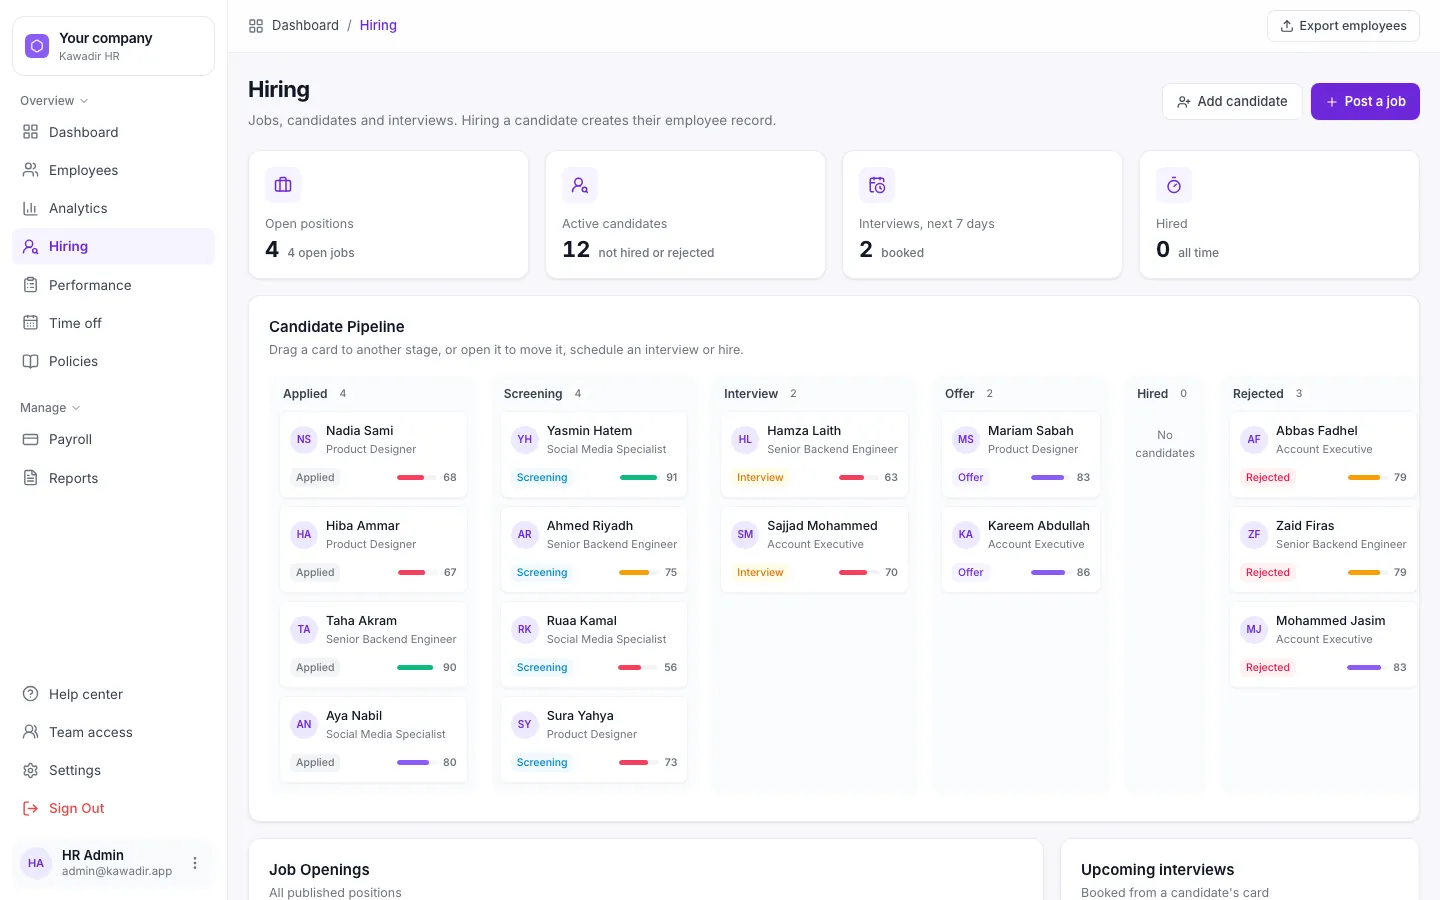Go to Employees in the sidebar

pyautogui.click(x=113, y=170)
